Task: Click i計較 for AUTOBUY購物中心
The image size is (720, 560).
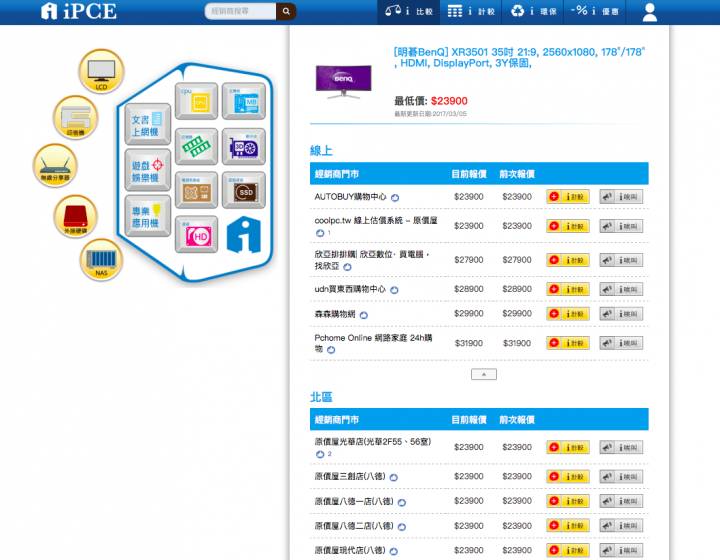Action: pos(568,196)
